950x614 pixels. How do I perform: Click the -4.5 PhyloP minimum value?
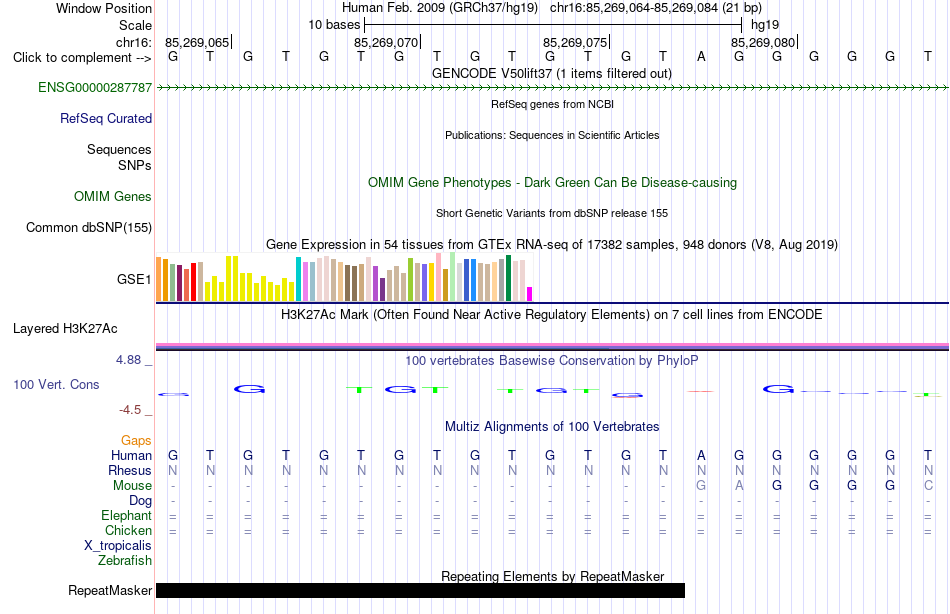pos(130,410)
